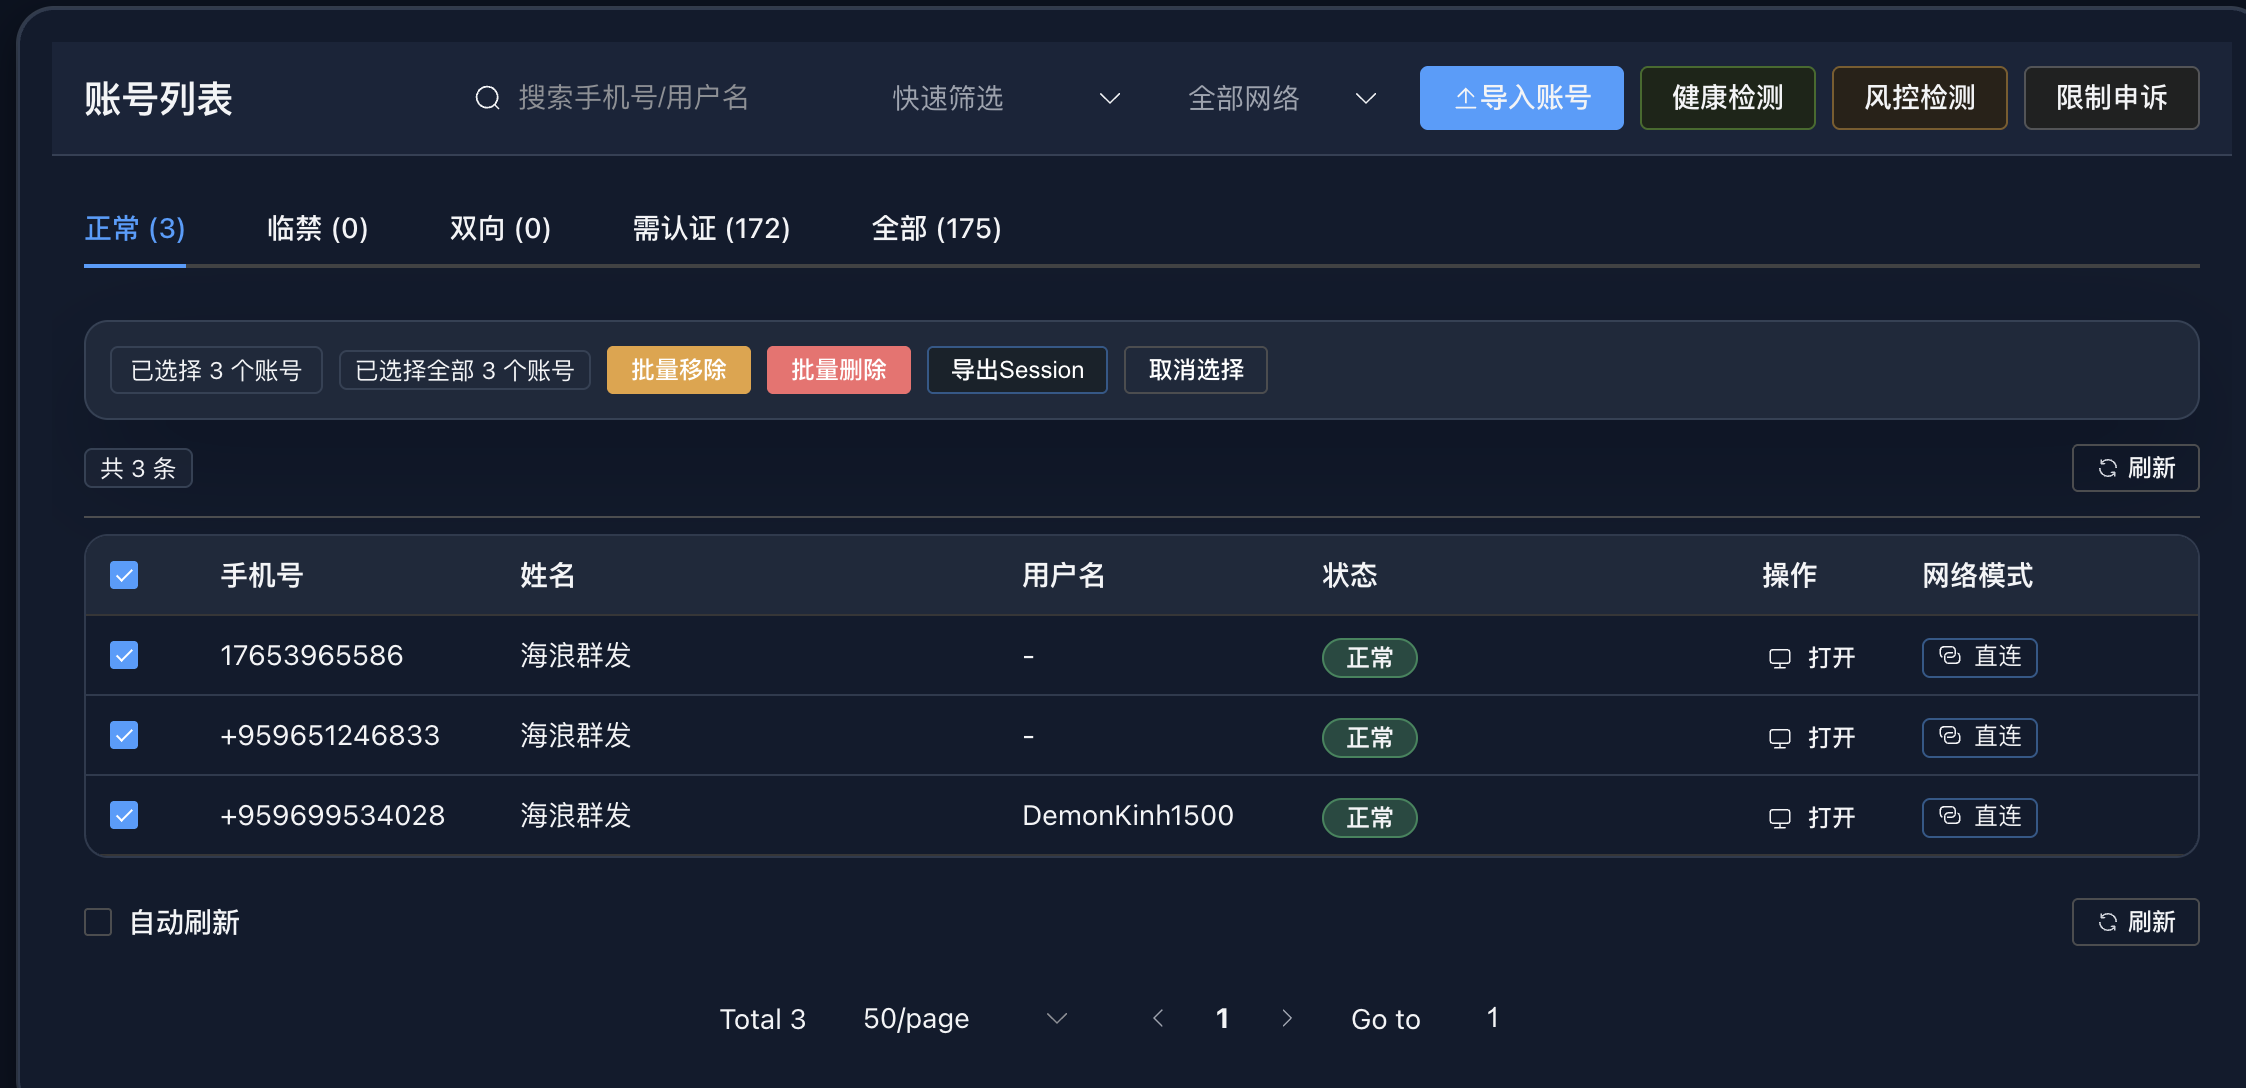The image size is (2246, 1088).
Task: Uncheck the row checkbox for +959651246833
Action: tap(122, 735)
